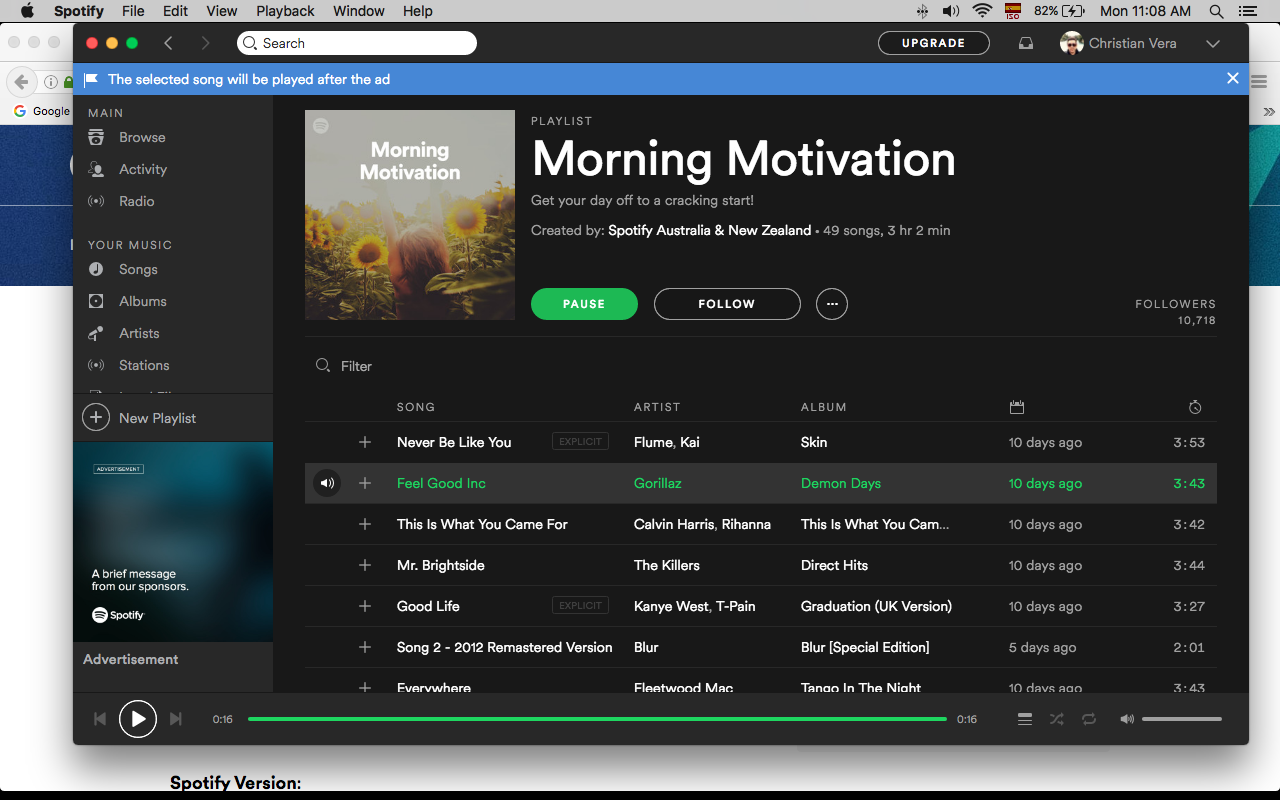
Task: Mute with the player volume speaker icon
Action: pos(1127,719)
